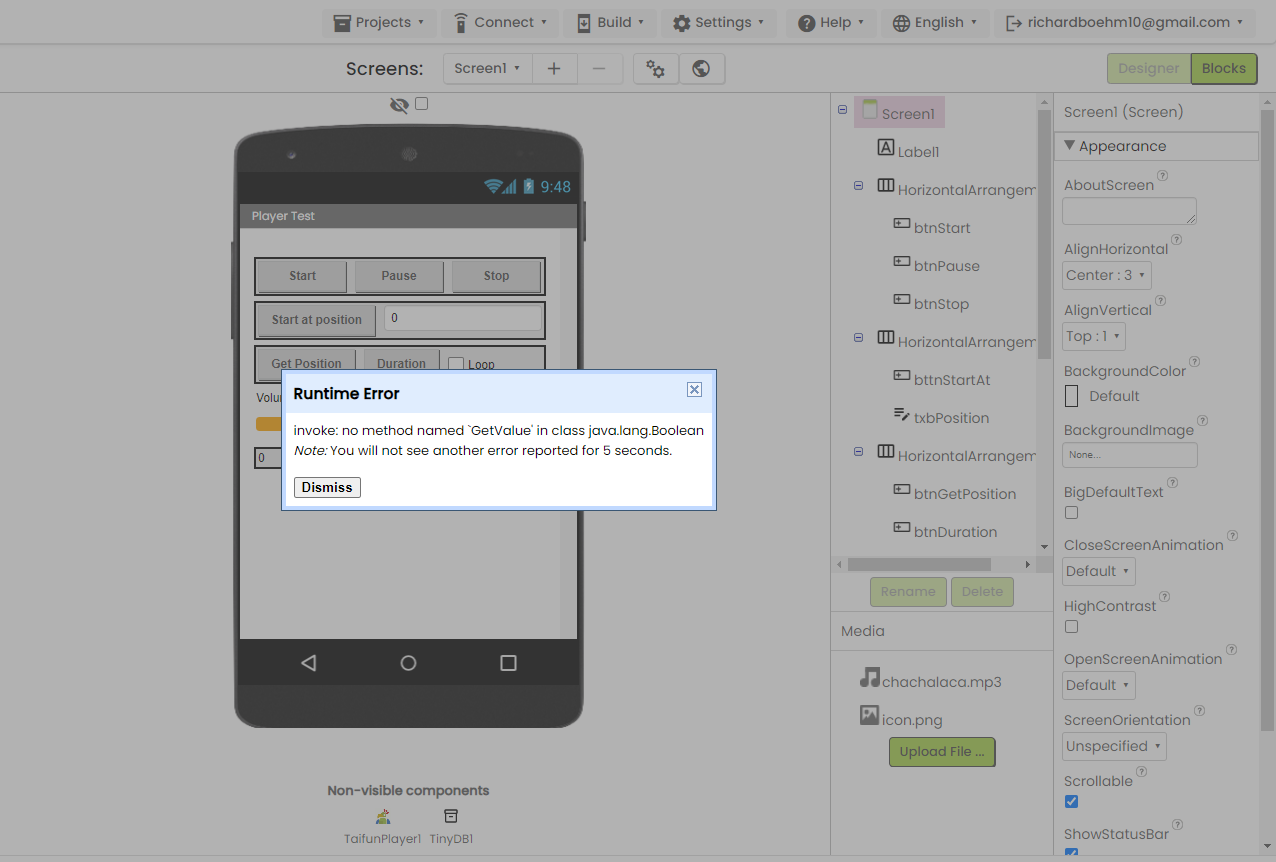The width and height of the screenshot is (1276, 862).
Task: Click the image icon beside icon.png
Action: tap(870, 718)
